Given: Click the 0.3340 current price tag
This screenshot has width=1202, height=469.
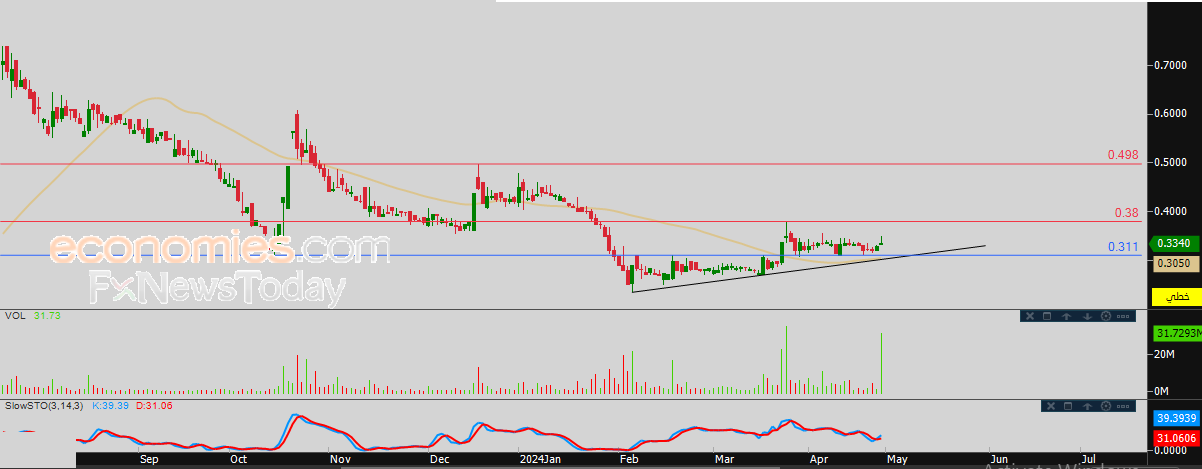Looking at the screenshot, I should coord(1172,243).
